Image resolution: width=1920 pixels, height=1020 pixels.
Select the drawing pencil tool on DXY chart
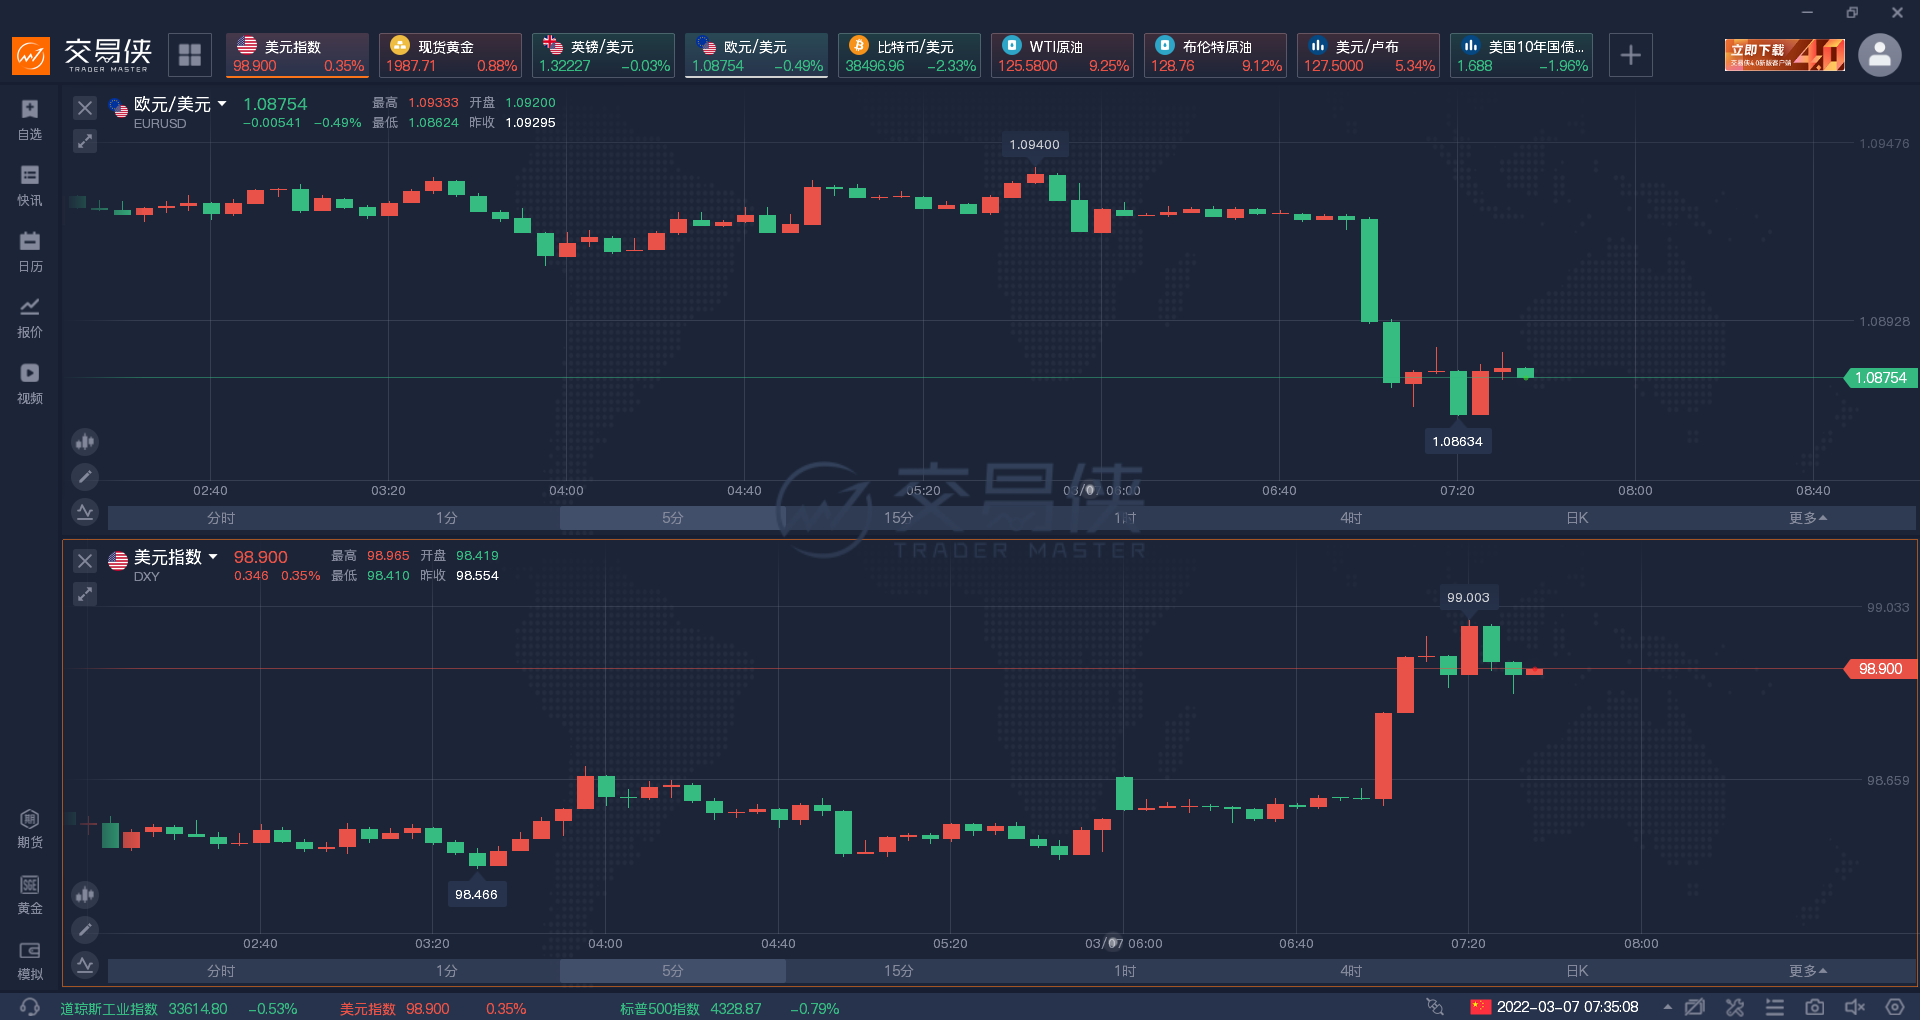pyautogui.click(x=85, y=930)
